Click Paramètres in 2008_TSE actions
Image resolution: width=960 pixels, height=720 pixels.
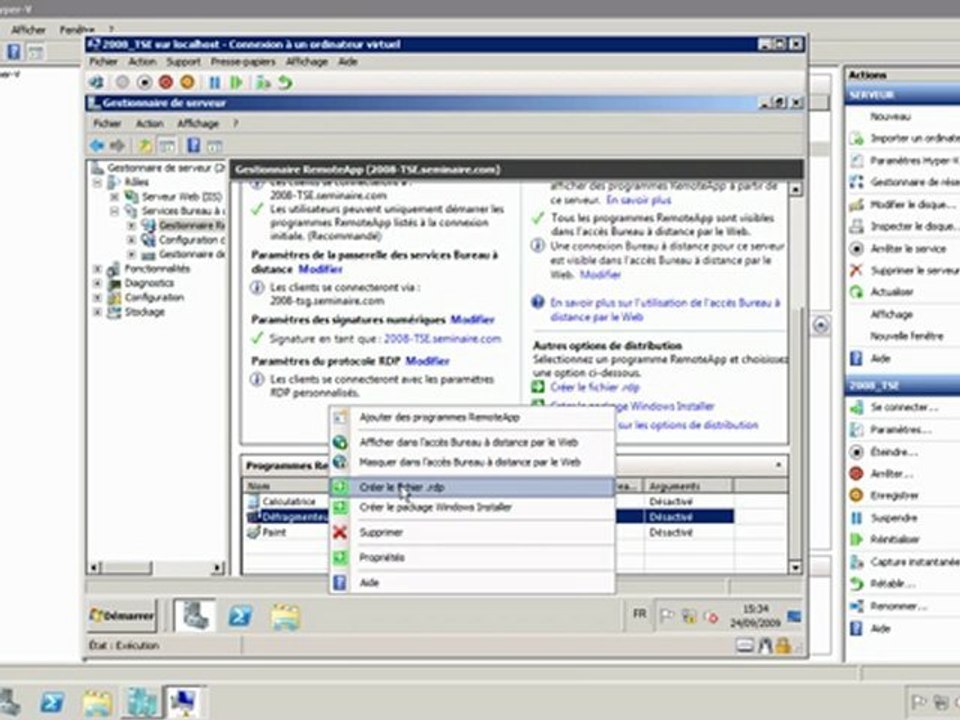point(900,430)
